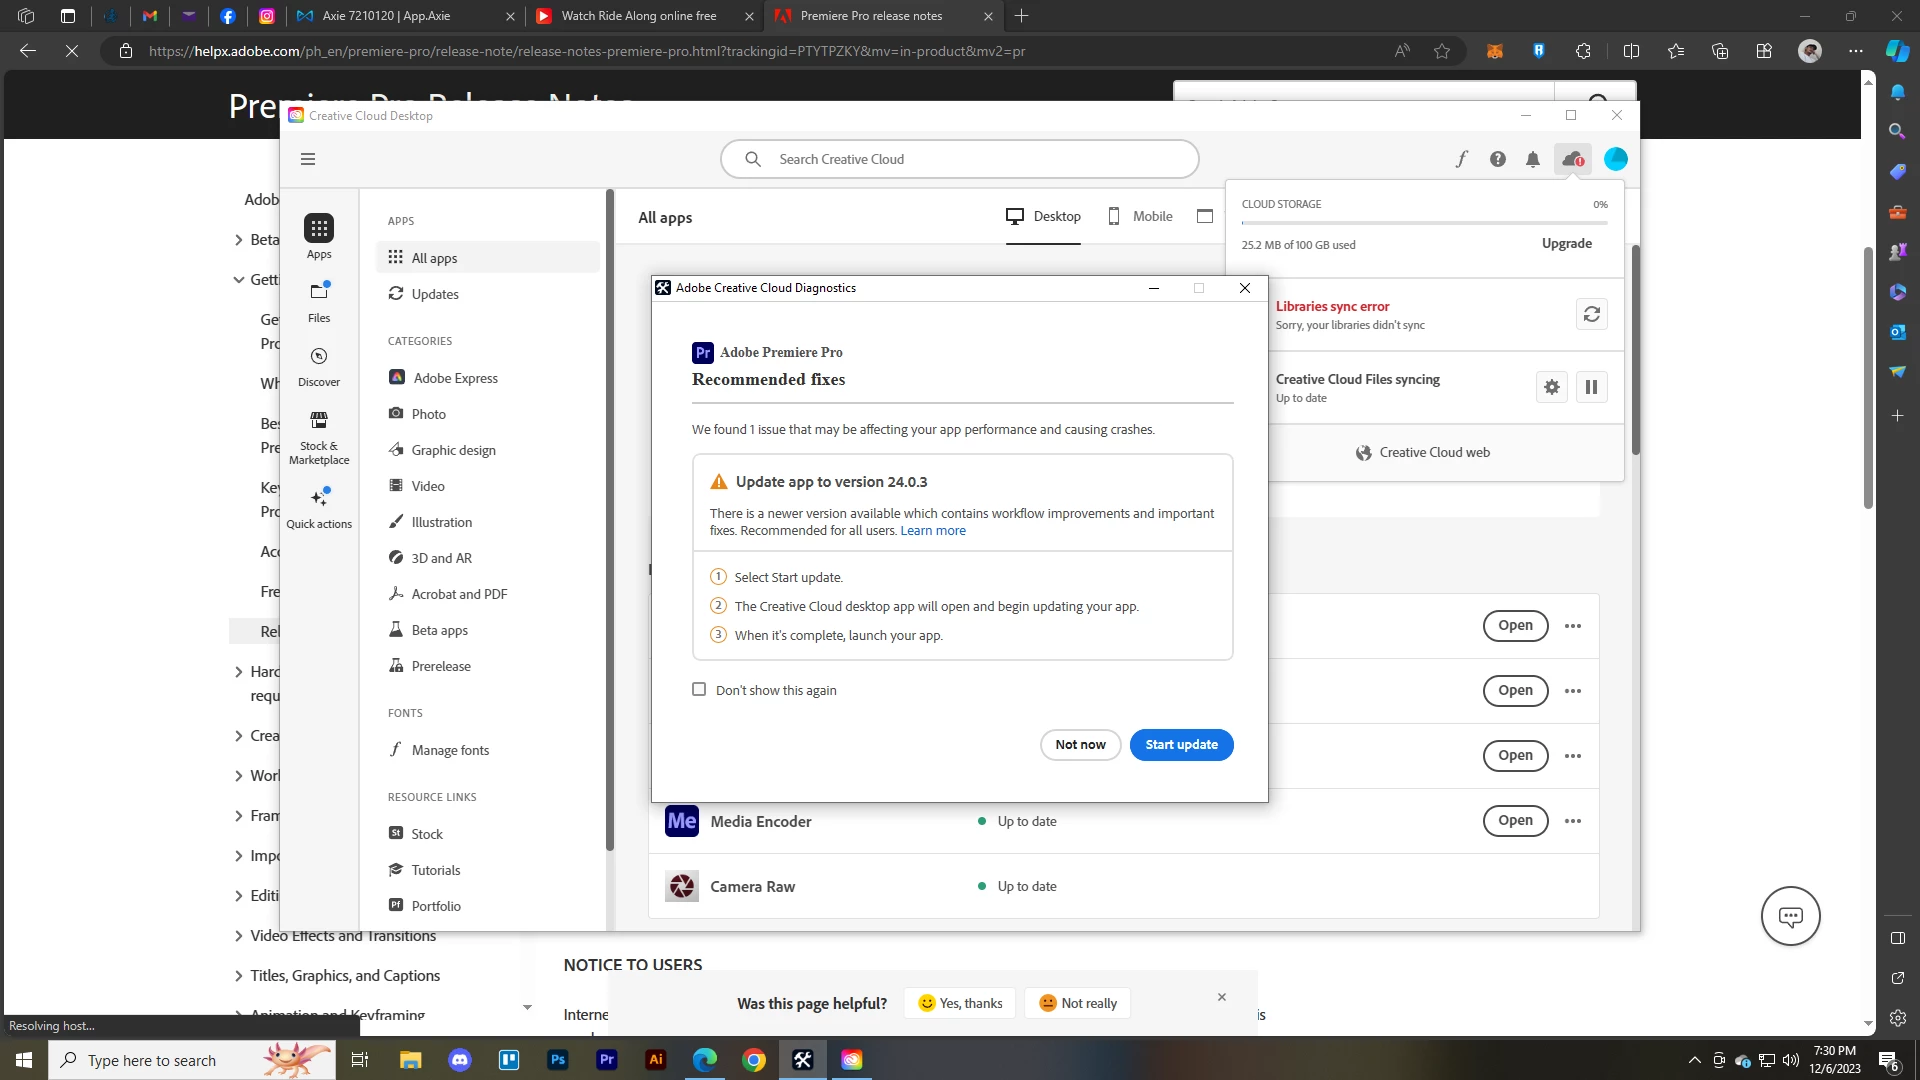Open Quick actions in sidebar
Viewport: 1920px width, 1080px height.
click(319, 507)
